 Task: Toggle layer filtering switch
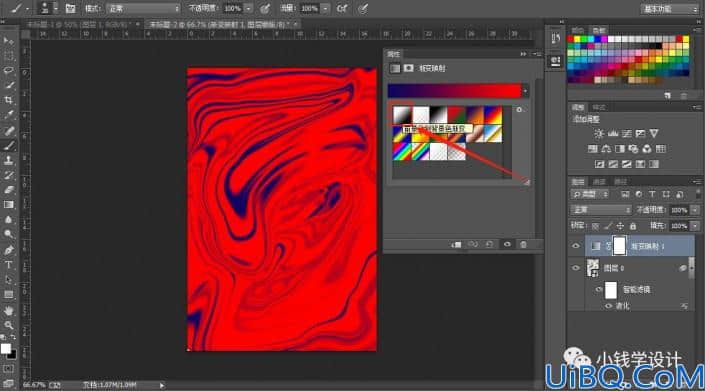pos(697,194)
